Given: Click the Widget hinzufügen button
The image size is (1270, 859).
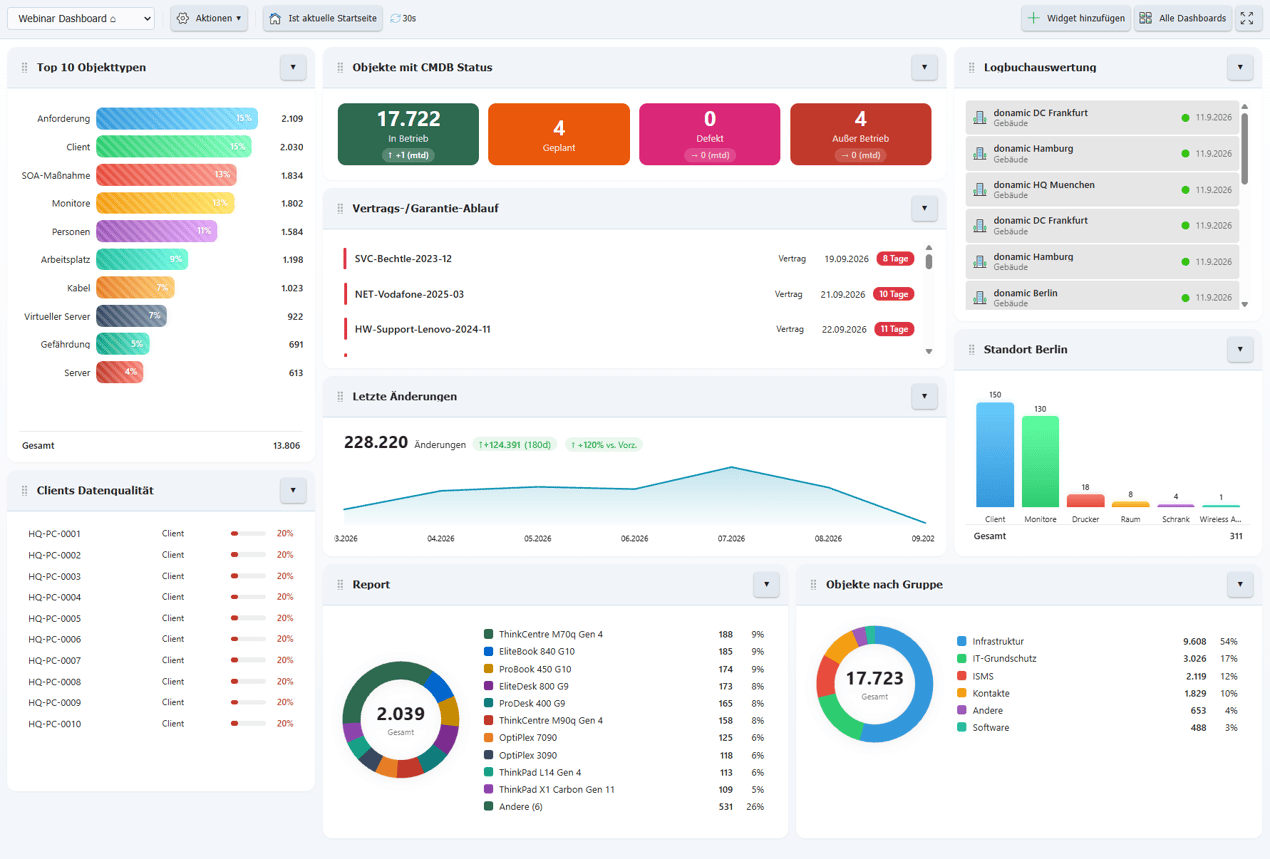Looking at the screenshot, I should [x=1076, y=18].
